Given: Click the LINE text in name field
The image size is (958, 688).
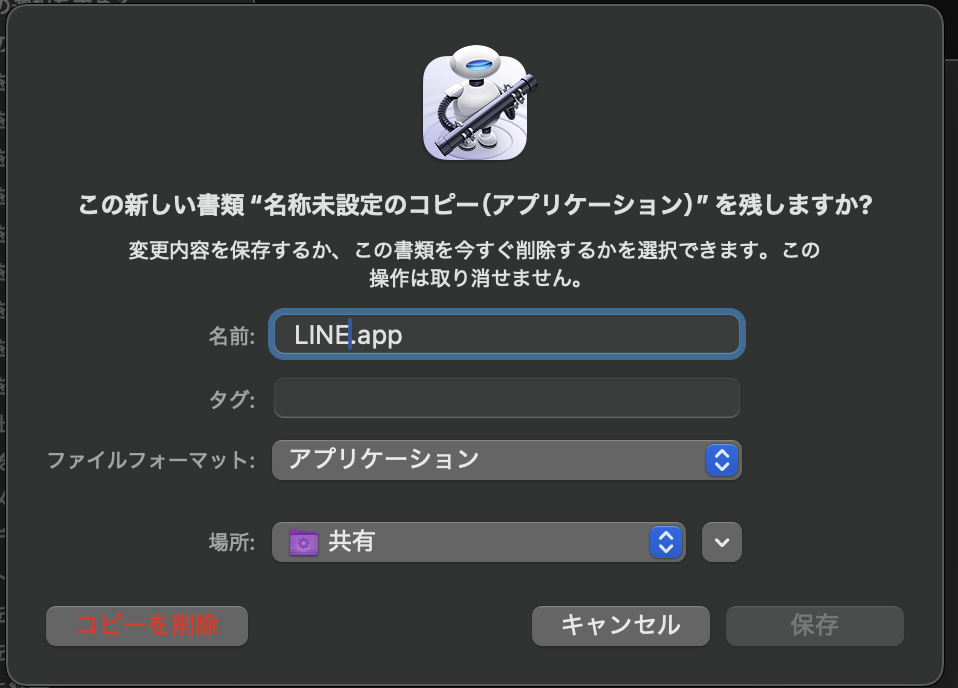Looking at the screenshot, I should [321, 335].
